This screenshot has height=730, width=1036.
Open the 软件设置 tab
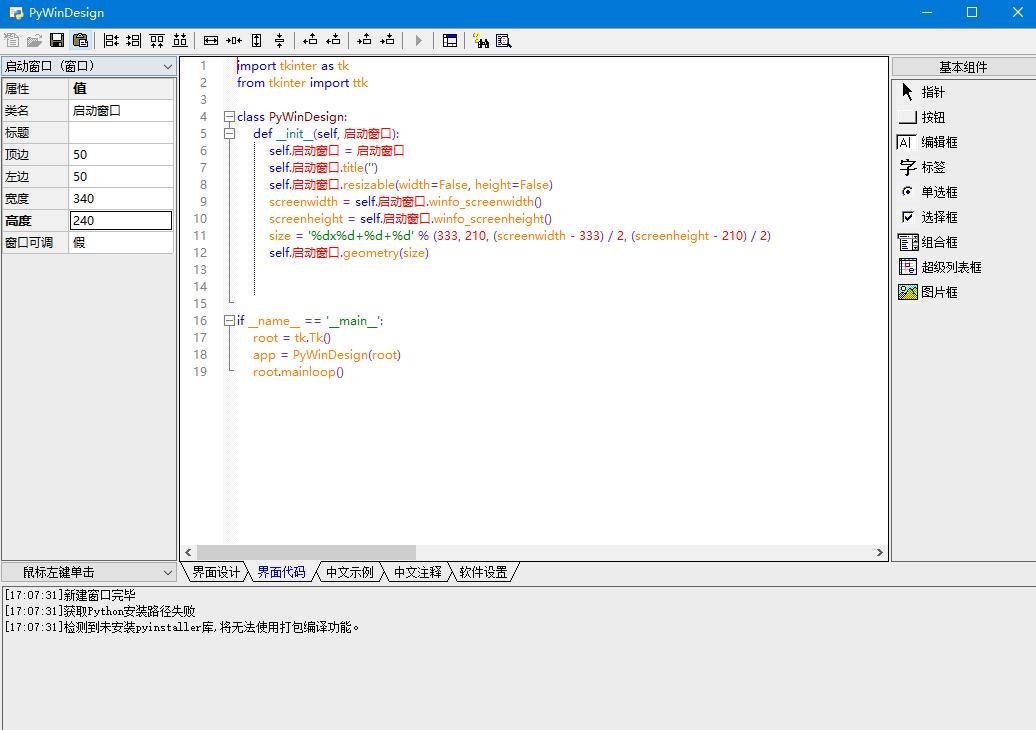(484, 572)
